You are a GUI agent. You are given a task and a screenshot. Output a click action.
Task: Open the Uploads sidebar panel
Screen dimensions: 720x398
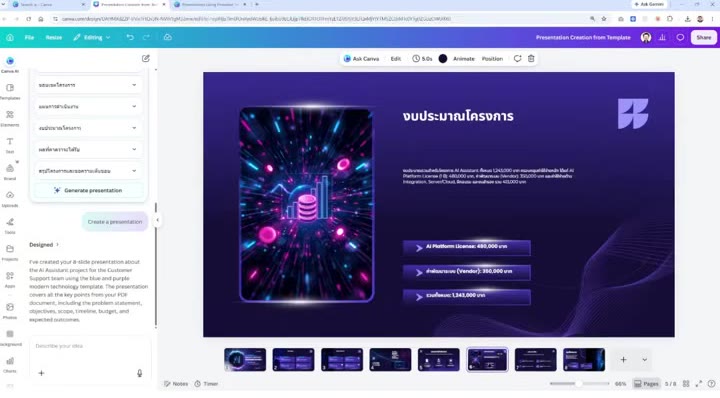coord(10,199)
